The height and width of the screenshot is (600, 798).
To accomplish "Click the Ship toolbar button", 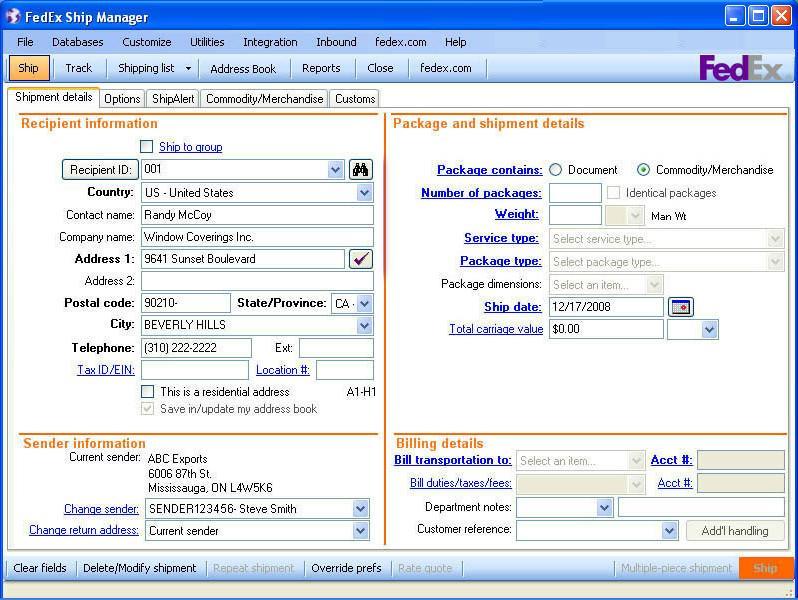I will 28,68.
